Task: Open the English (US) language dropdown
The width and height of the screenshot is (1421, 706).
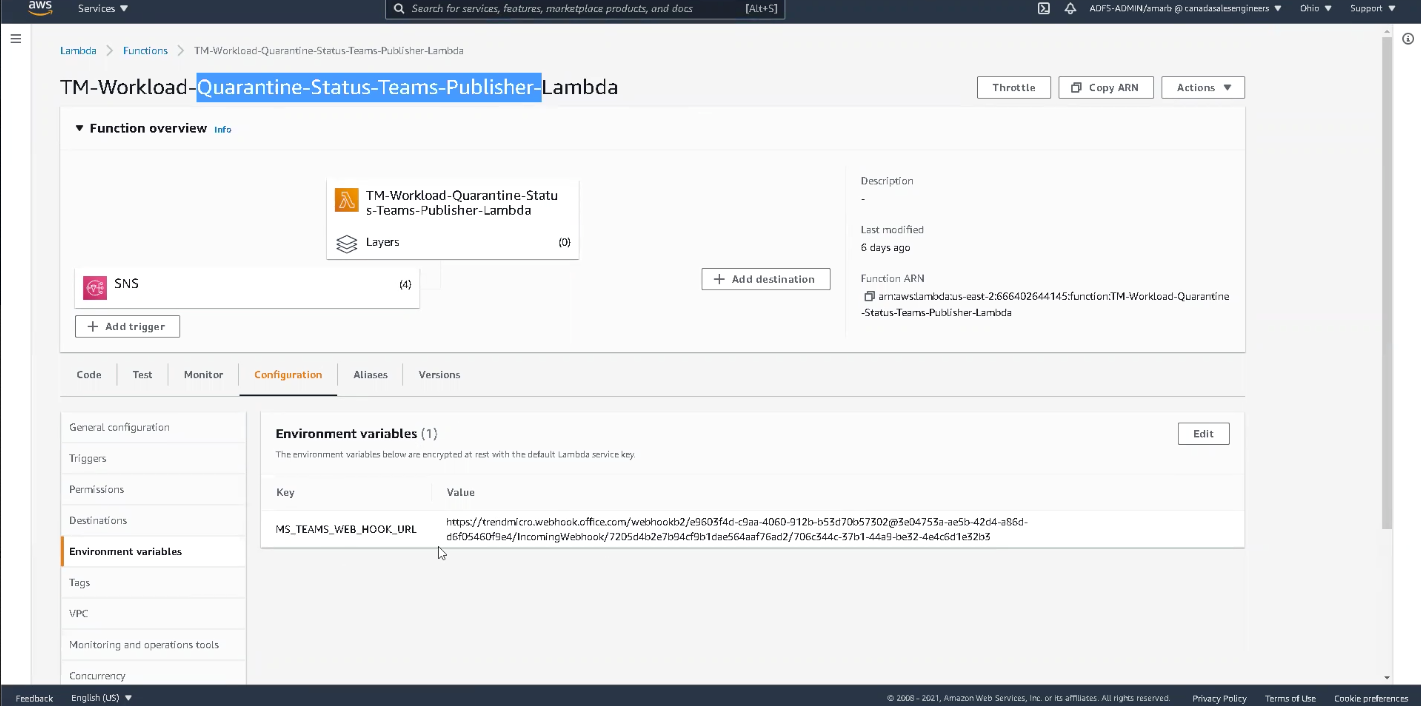Action: click(102, 698)
